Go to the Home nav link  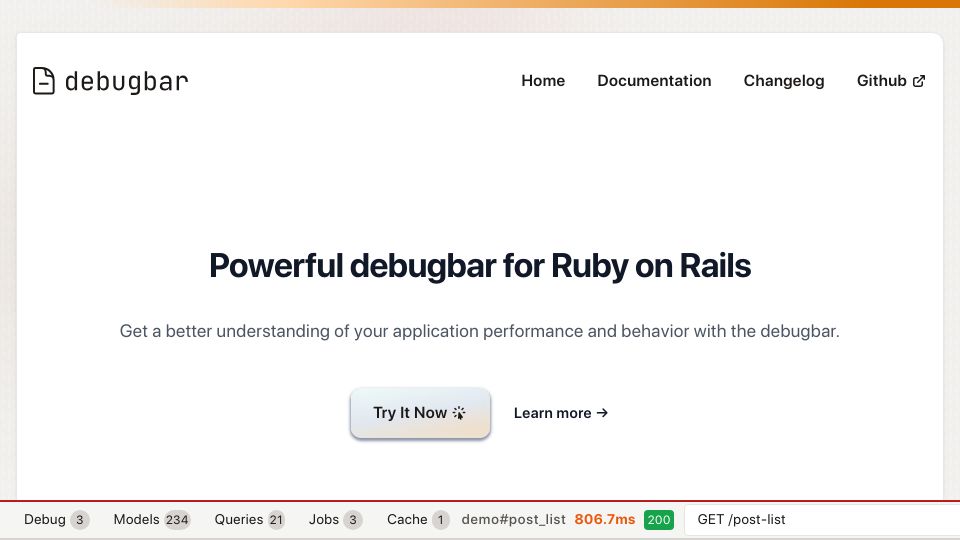point(543,81)
